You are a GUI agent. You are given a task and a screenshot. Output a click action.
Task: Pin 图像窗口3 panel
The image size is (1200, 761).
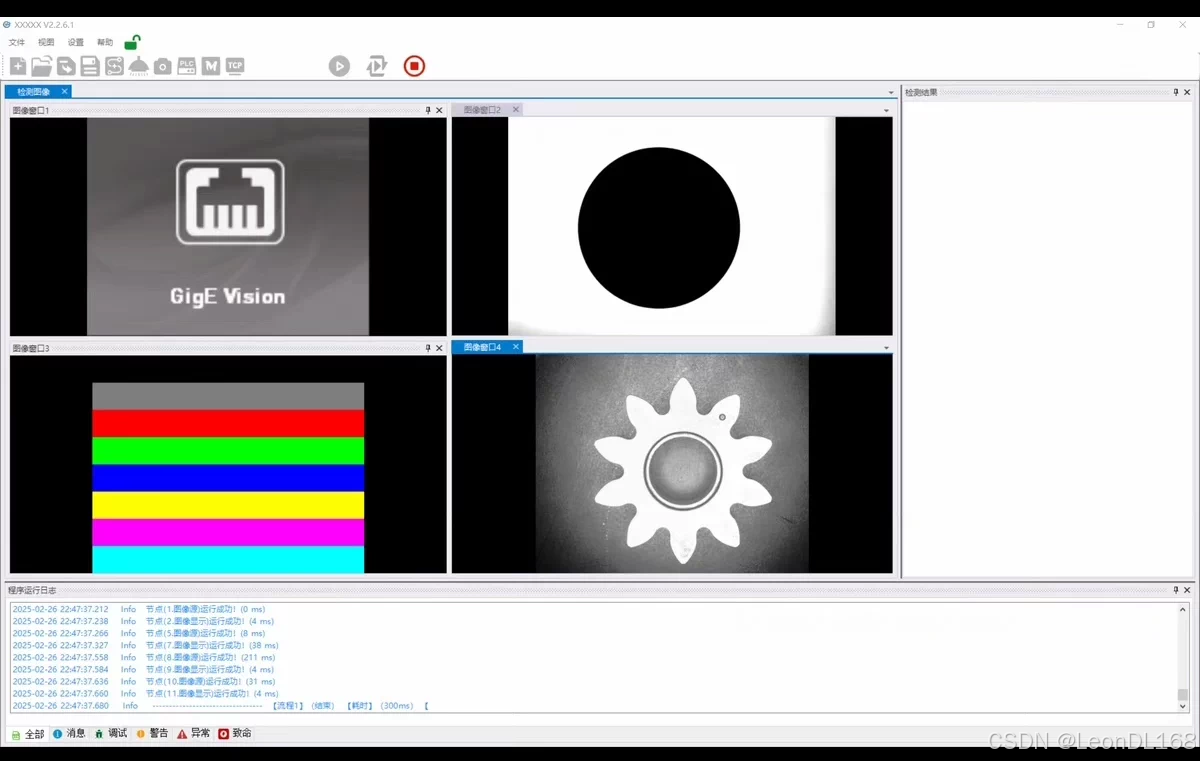[x=428, y=348]
